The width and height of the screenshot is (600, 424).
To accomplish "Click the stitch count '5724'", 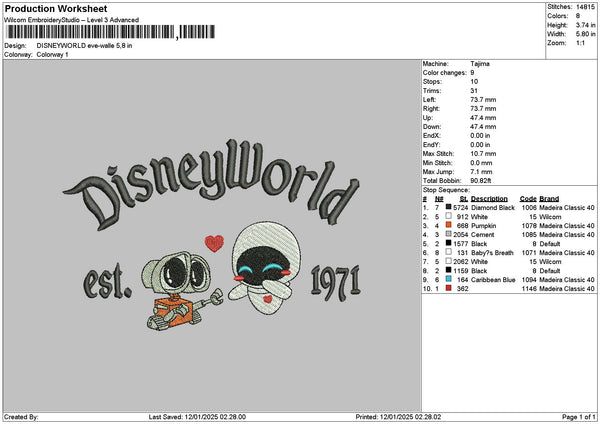I will tap(461, 207).
